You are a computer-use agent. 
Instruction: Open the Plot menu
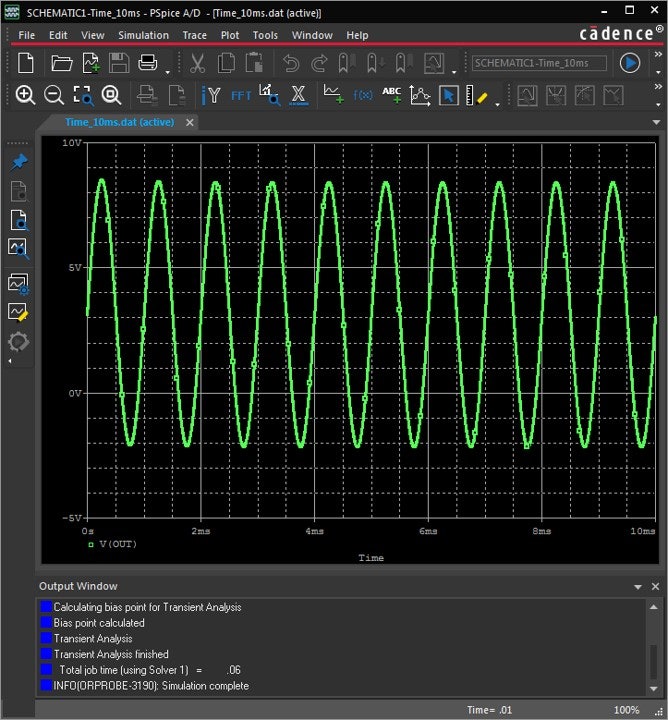point(230,35)
